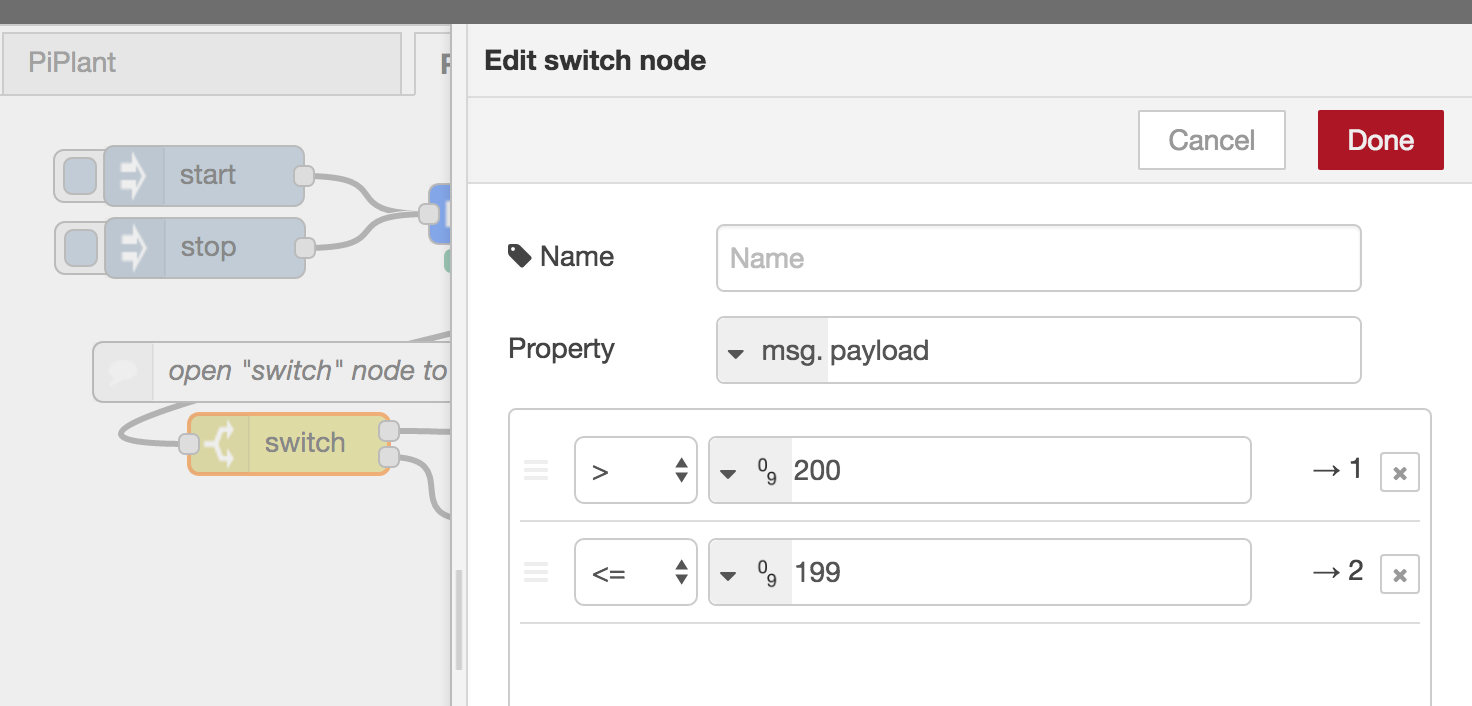Click the Done button
1472x706 pixels.
(x=1380, y=140)
